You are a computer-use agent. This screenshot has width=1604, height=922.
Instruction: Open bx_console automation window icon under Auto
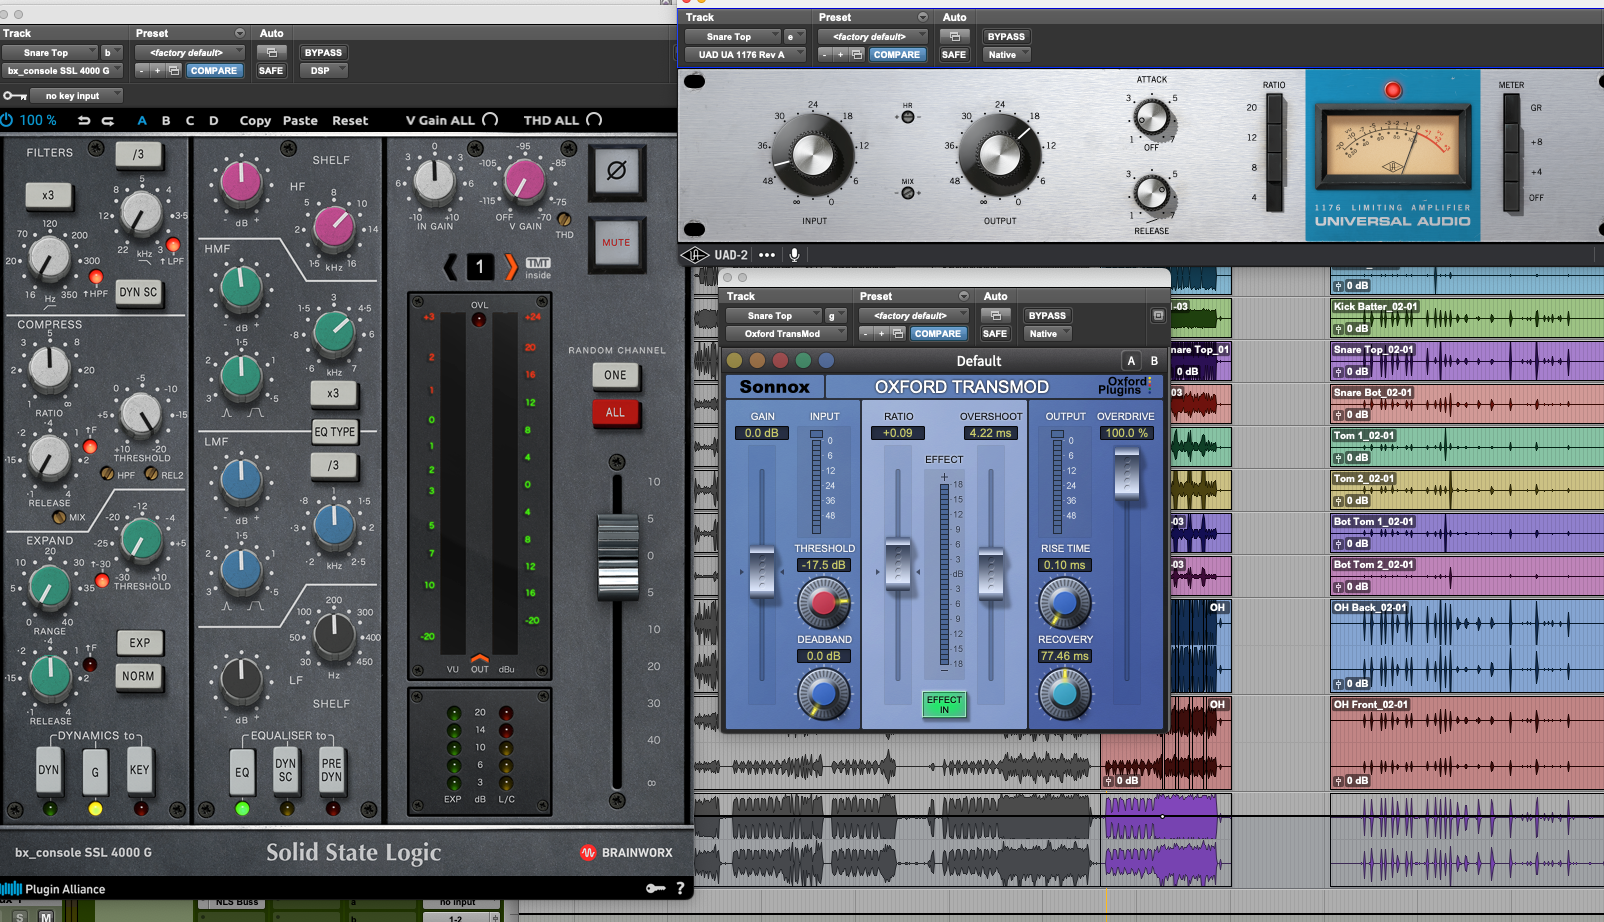tap(271, 52)
